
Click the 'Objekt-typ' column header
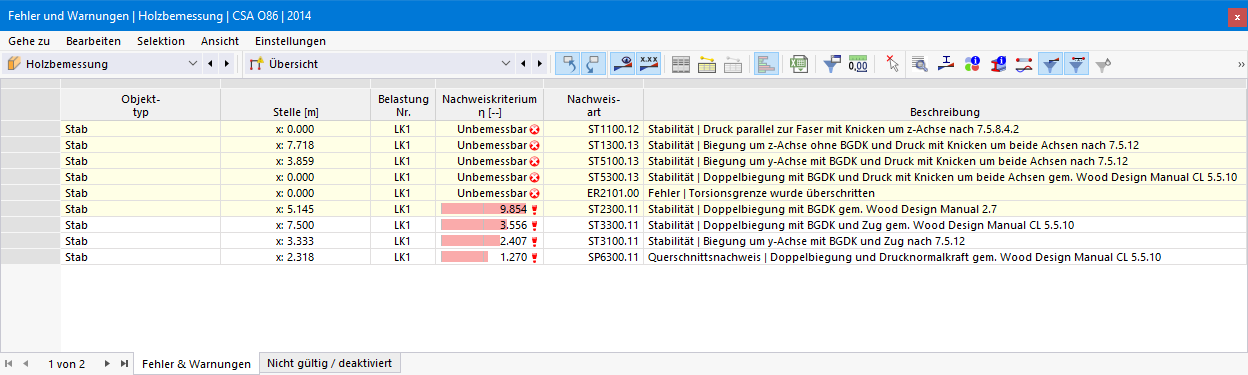pos(140,105)
